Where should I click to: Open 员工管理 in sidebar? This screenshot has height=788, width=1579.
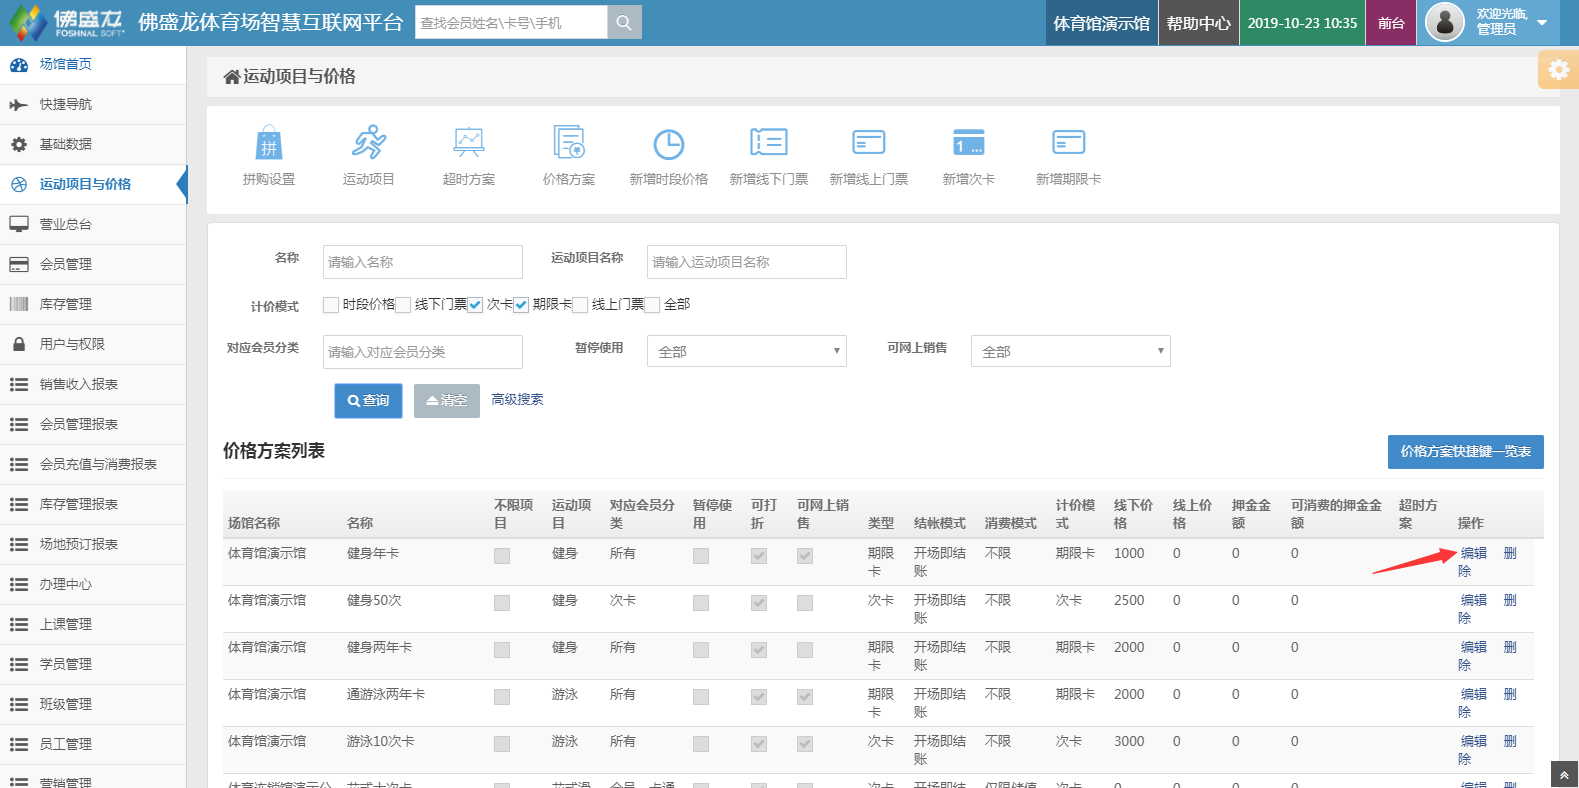pos(93,745)
